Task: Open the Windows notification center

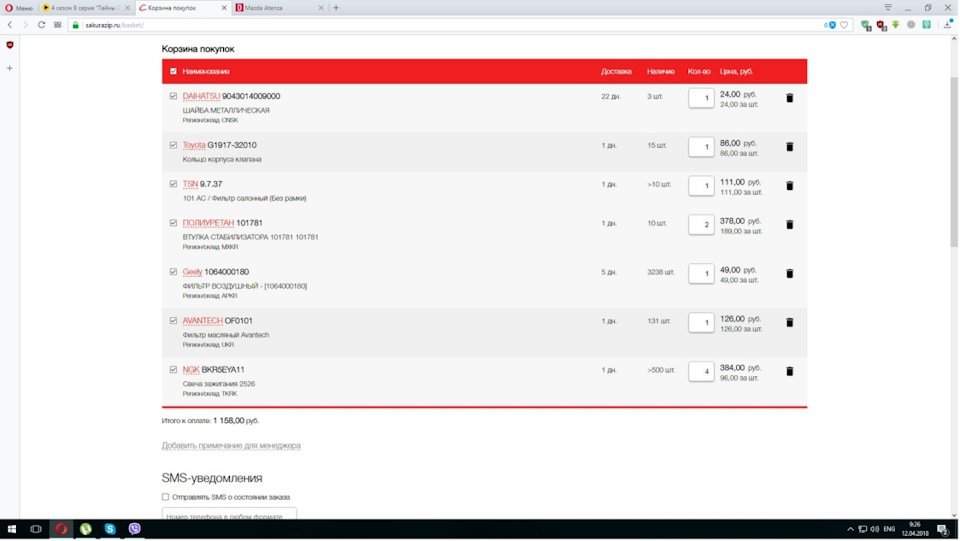Action: [x=943, y=529]
